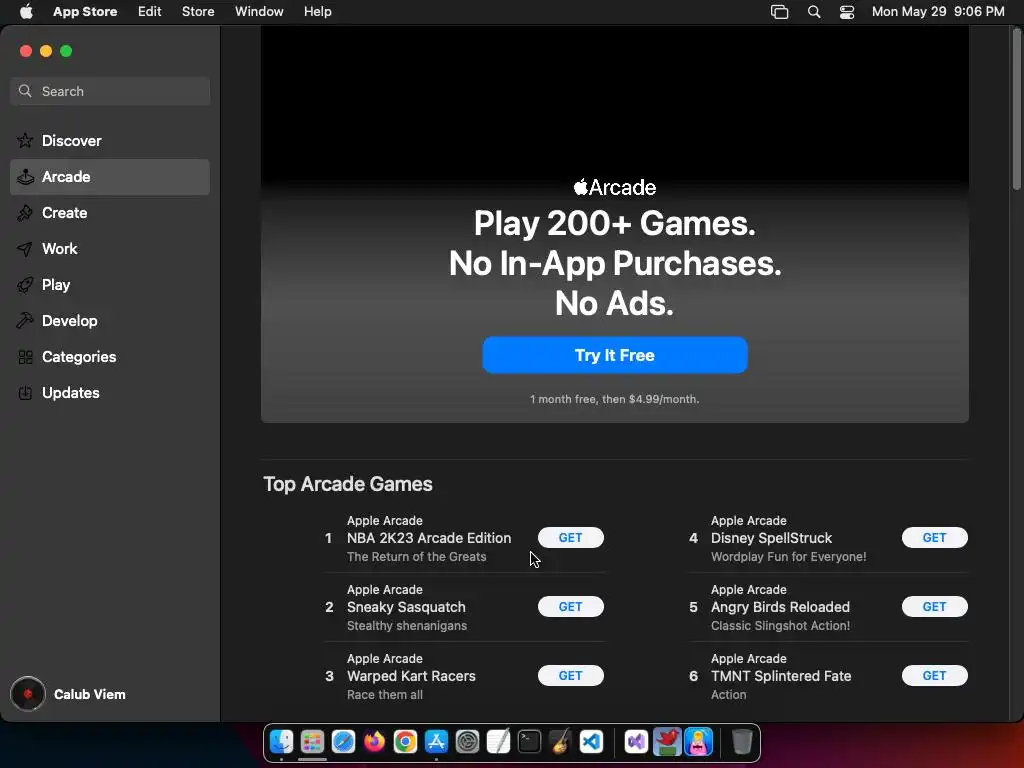1024x768 pixels.
Task: Click the date and time in menu bar
Action: (938, 12)
